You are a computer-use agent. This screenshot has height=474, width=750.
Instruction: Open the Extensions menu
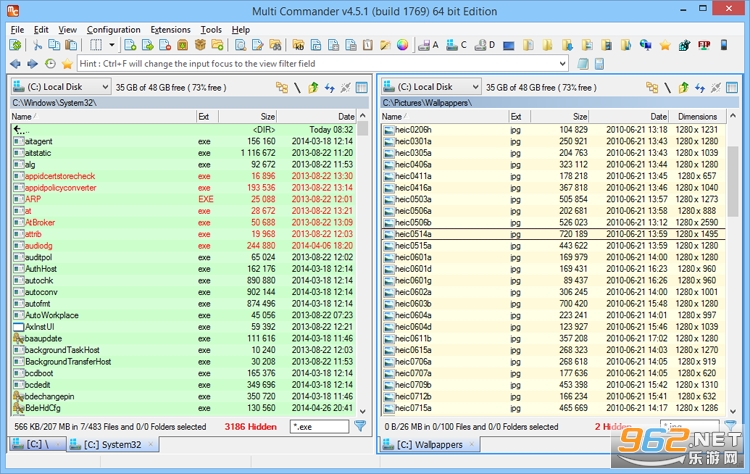170,30
